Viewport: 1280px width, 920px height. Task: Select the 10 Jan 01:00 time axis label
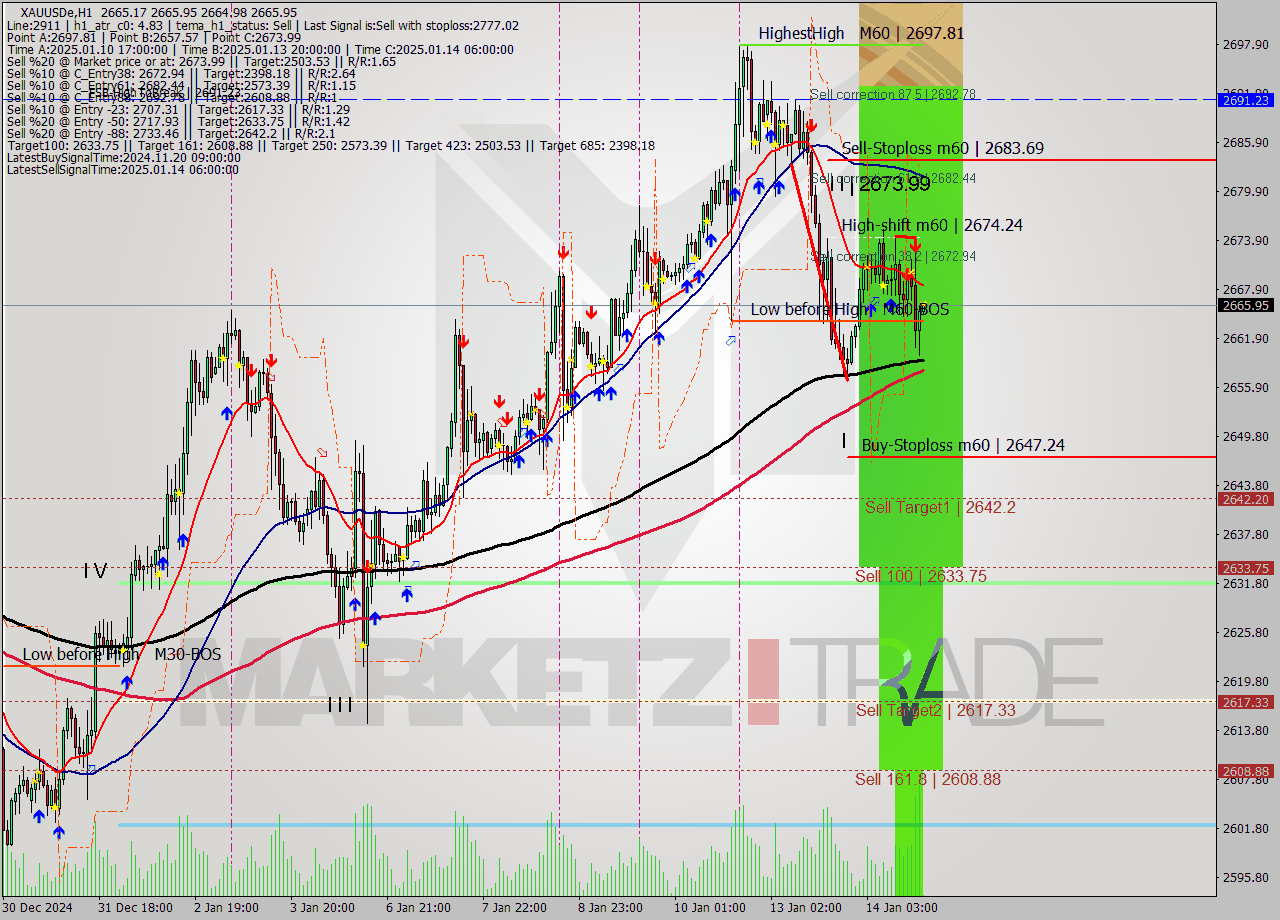pos(711,908)
